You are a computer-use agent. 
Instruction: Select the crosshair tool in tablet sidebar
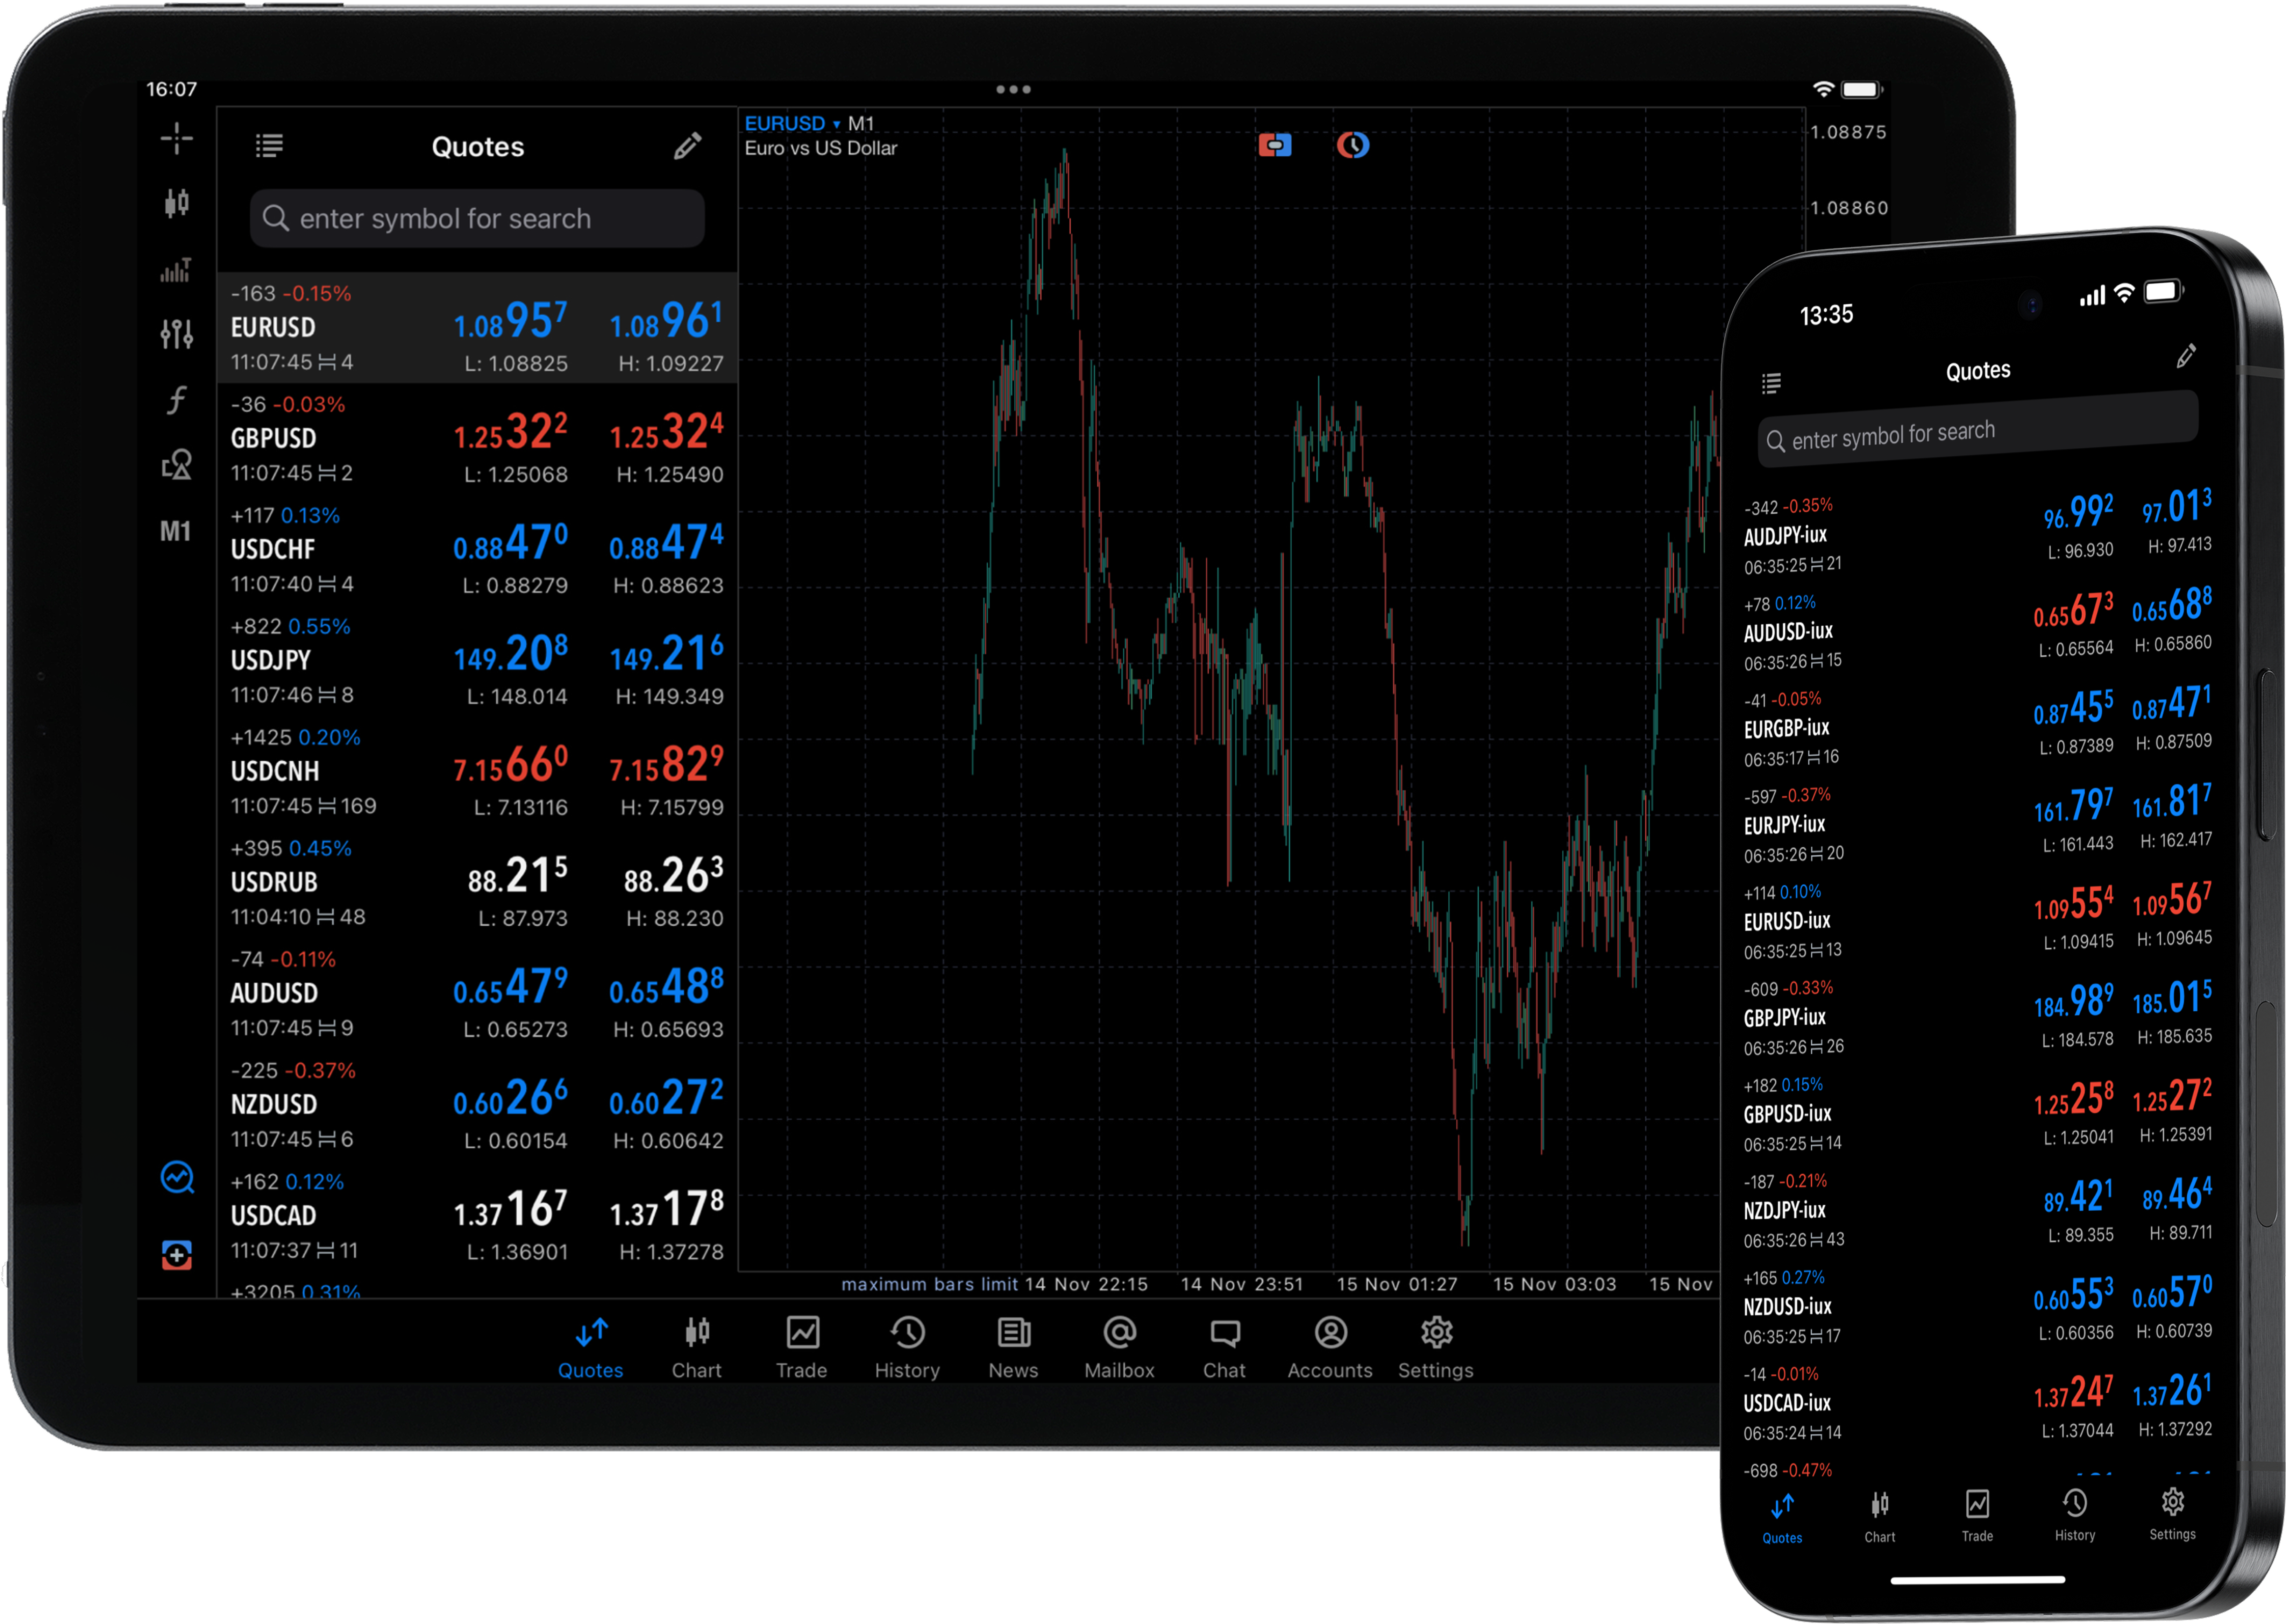[177, 138]
